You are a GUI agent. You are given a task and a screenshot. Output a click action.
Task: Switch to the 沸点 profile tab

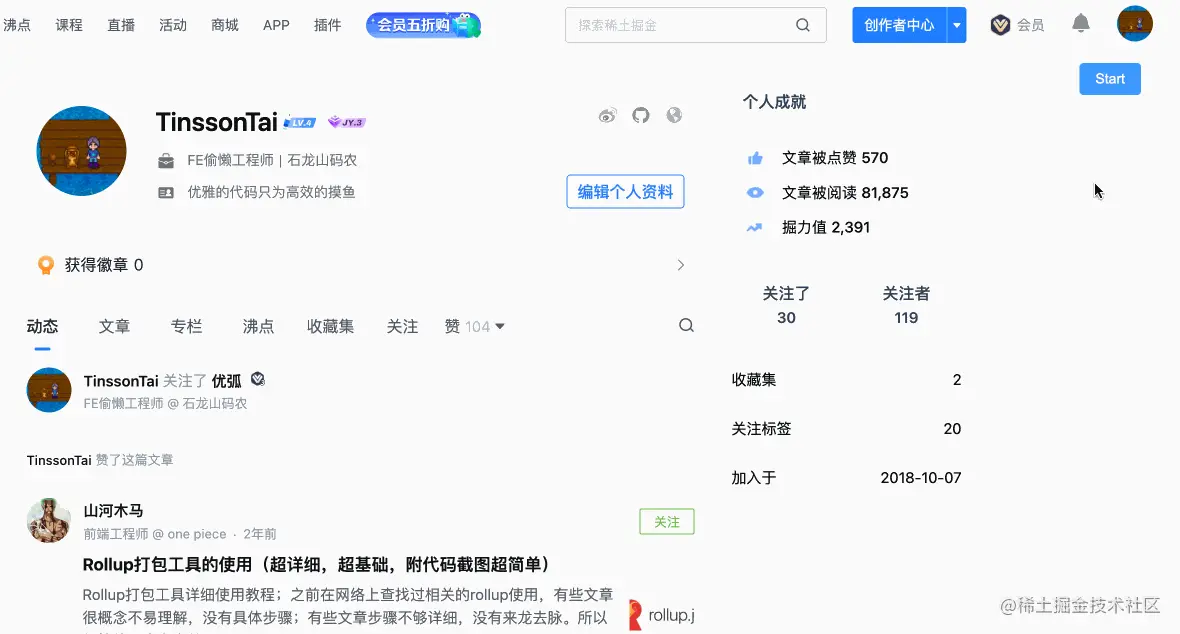pos(258,326)
